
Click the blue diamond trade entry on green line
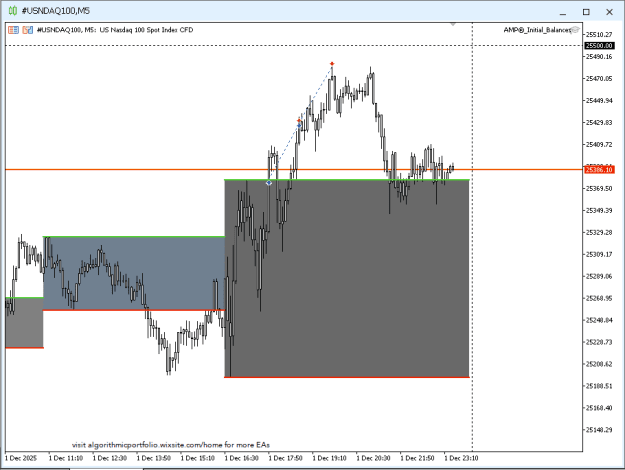[269, 183]
